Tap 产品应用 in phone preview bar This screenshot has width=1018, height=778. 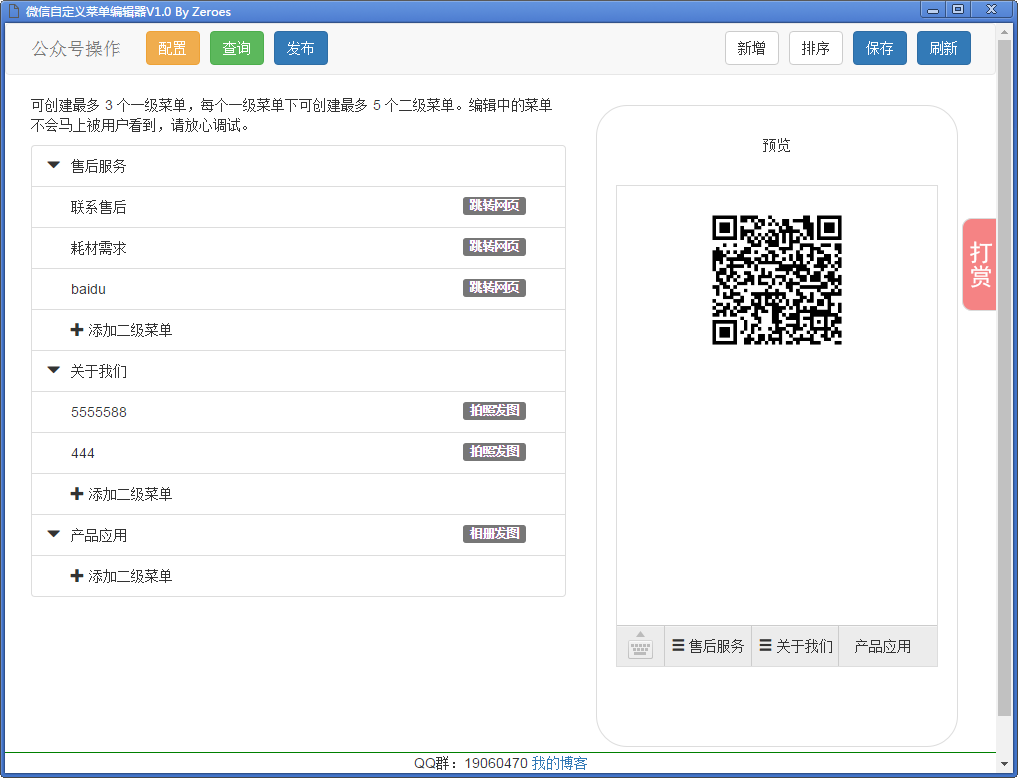(x=888, y=646)
